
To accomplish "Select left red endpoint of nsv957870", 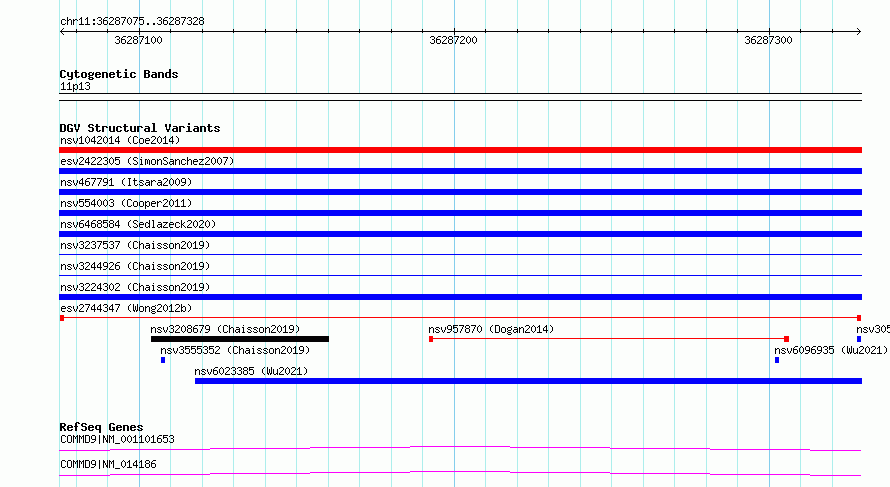I will 431,339.
